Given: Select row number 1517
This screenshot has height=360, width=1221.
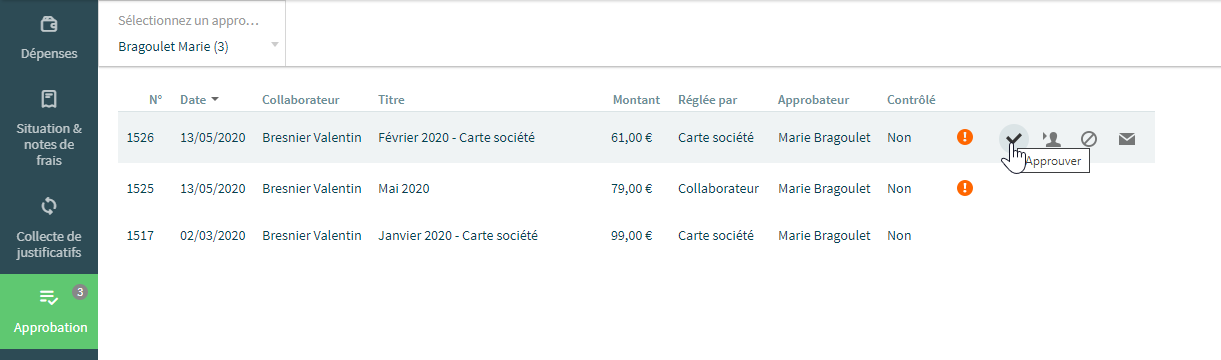Looking at the screenshot, I should click(x=636, y=236).
